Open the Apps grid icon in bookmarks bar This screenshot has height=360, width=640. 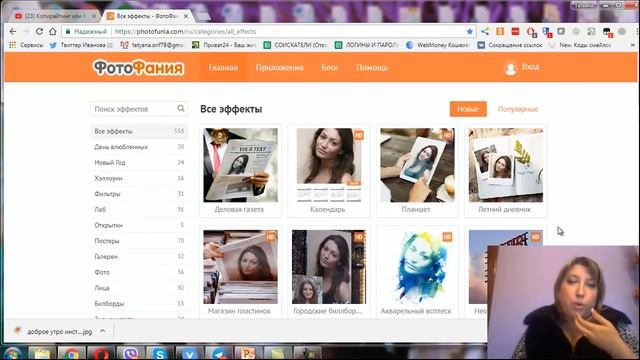(13, 45)
